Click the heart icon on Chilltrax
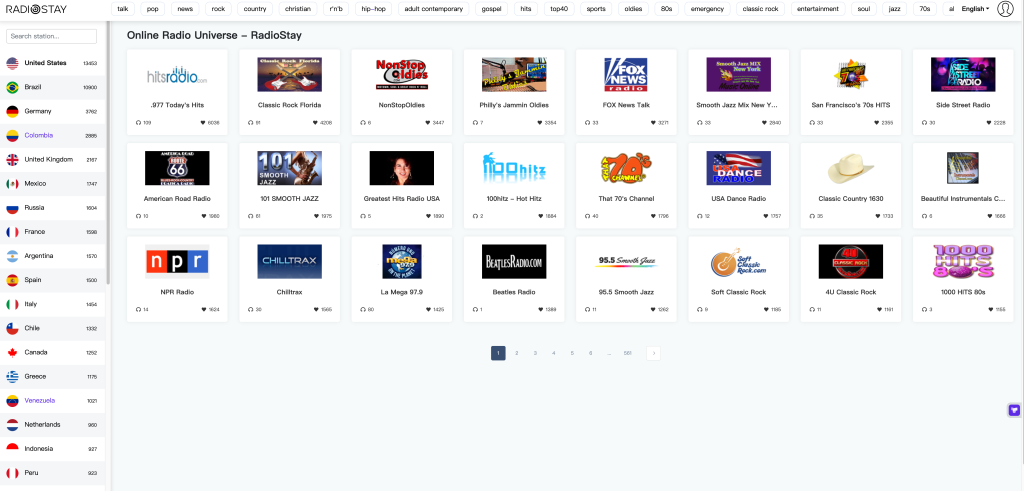The width and height of the screenshot is (1024, 491). coord(316,309)
